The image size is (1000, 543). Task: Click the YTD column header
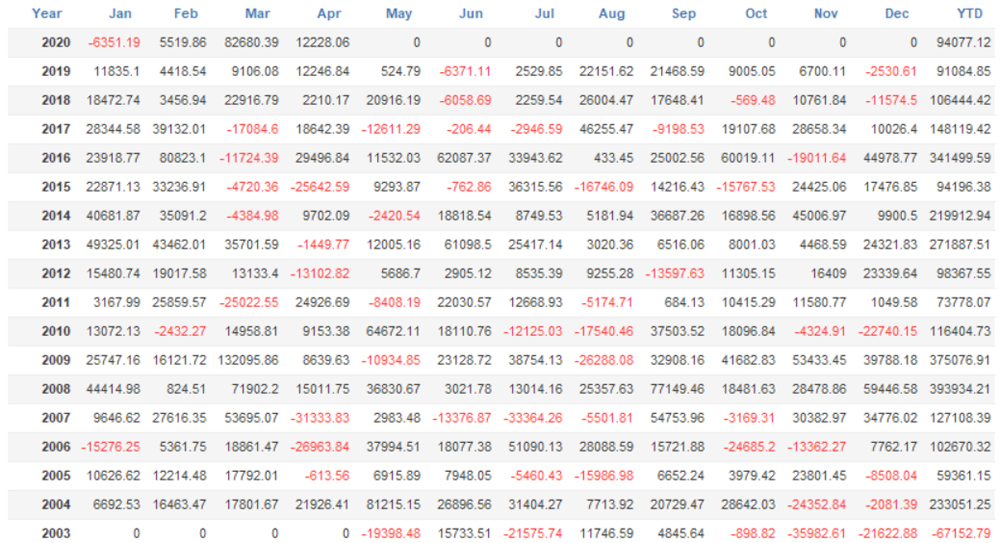[976, 14]
